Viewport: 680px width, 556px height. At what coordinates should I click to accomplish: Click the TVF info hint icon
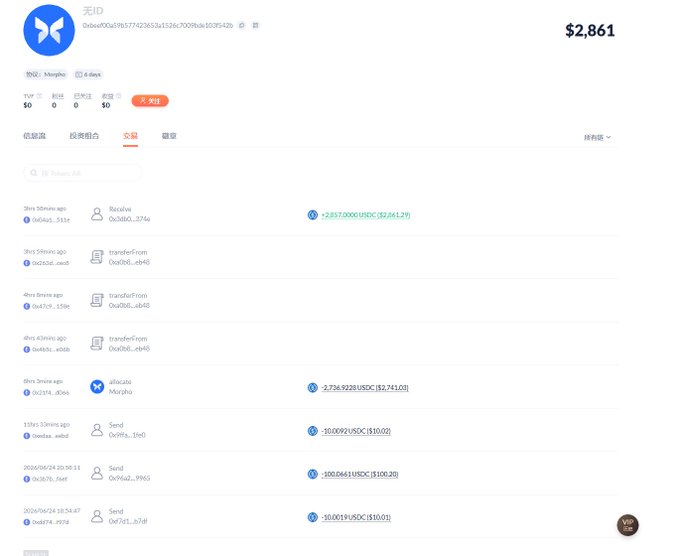pos(39,95)
